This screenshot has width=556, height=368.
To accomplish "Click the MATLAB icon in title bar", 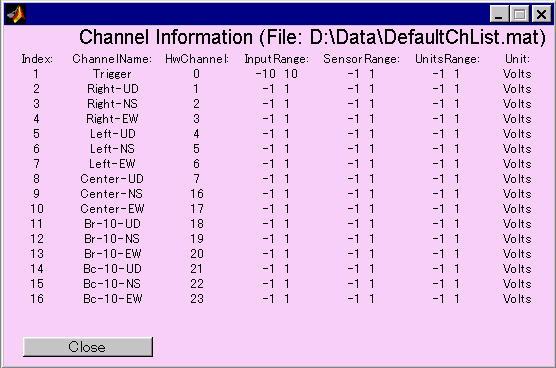I will click(x=16, y=15).
